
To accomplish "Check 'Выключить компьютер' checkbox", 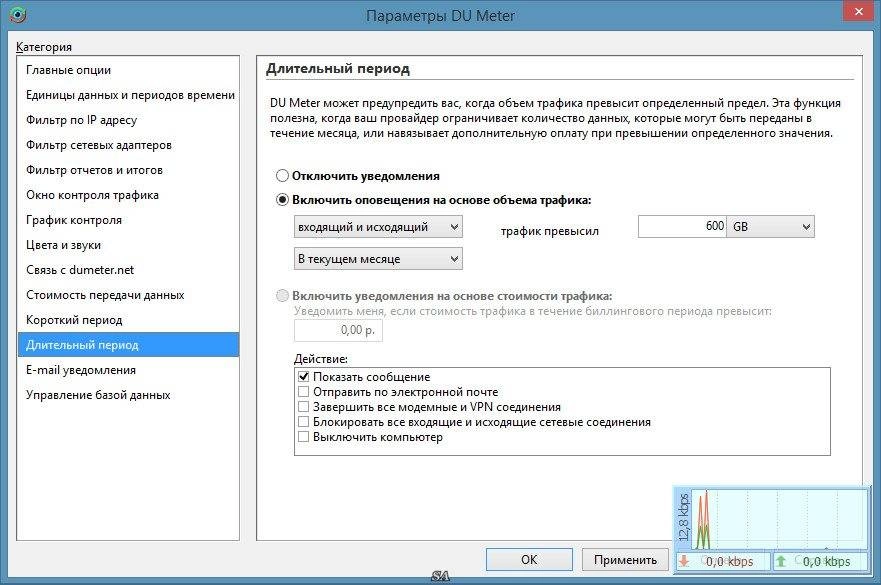I will [303, 437].
